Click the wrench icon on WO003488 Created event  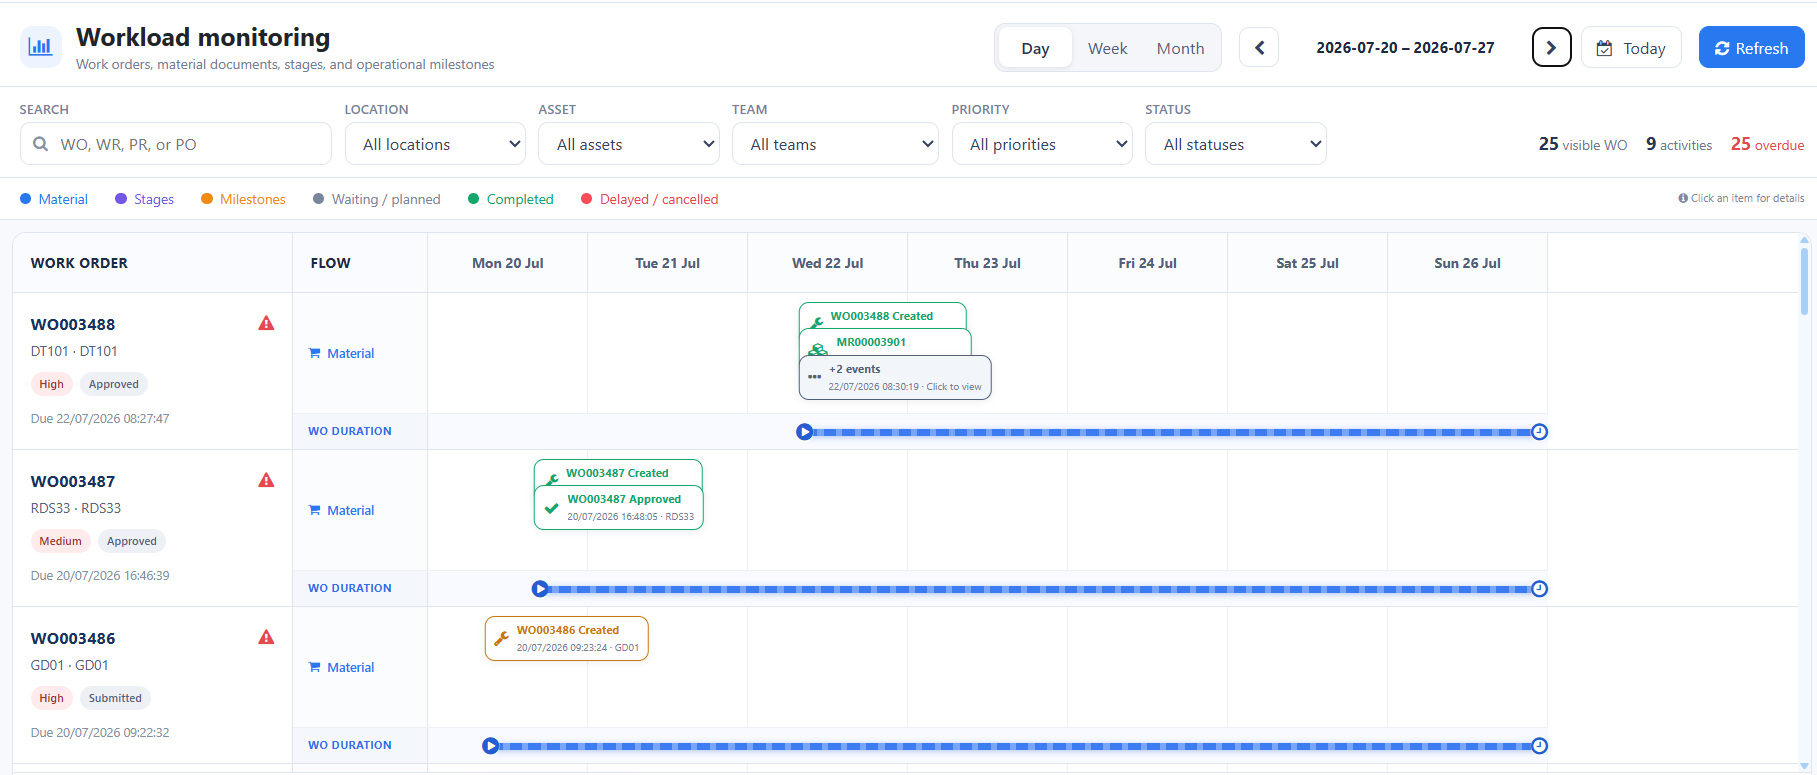pyautogui.click(x=817, y=322)
